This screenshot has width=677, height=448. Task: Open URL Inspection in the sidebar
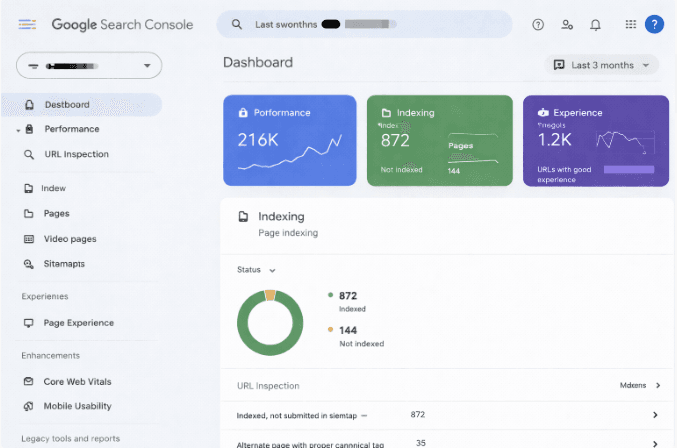coord(77,154)
